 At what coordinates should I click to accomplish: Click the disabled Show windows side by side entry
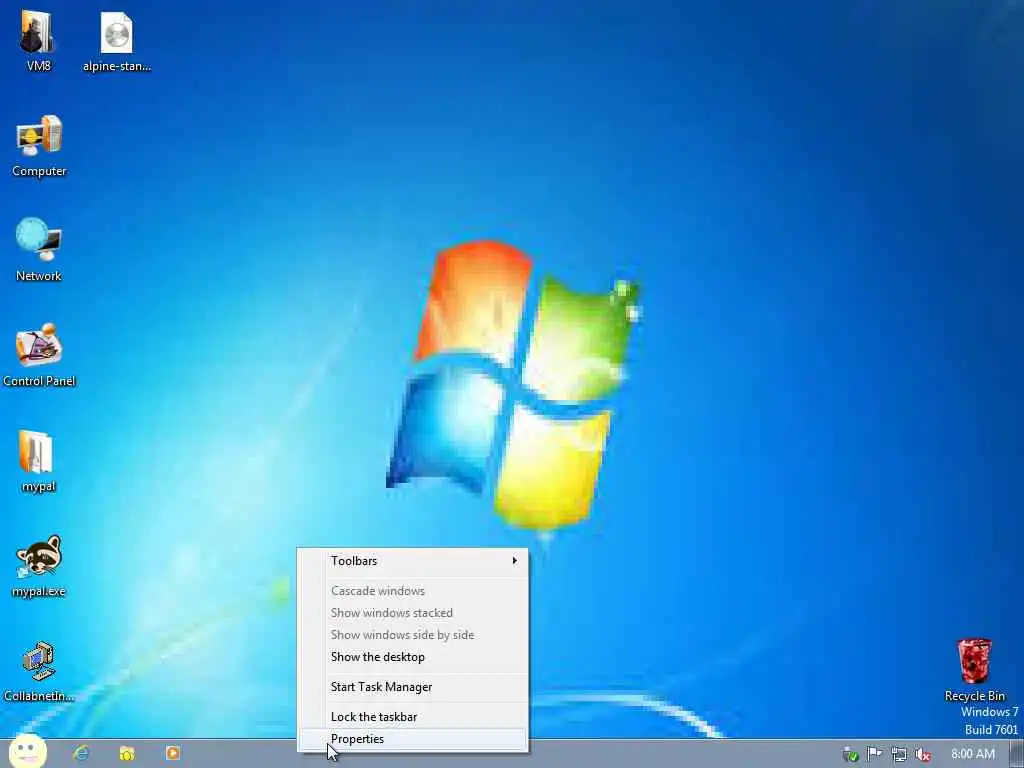[x=412, y=635]
